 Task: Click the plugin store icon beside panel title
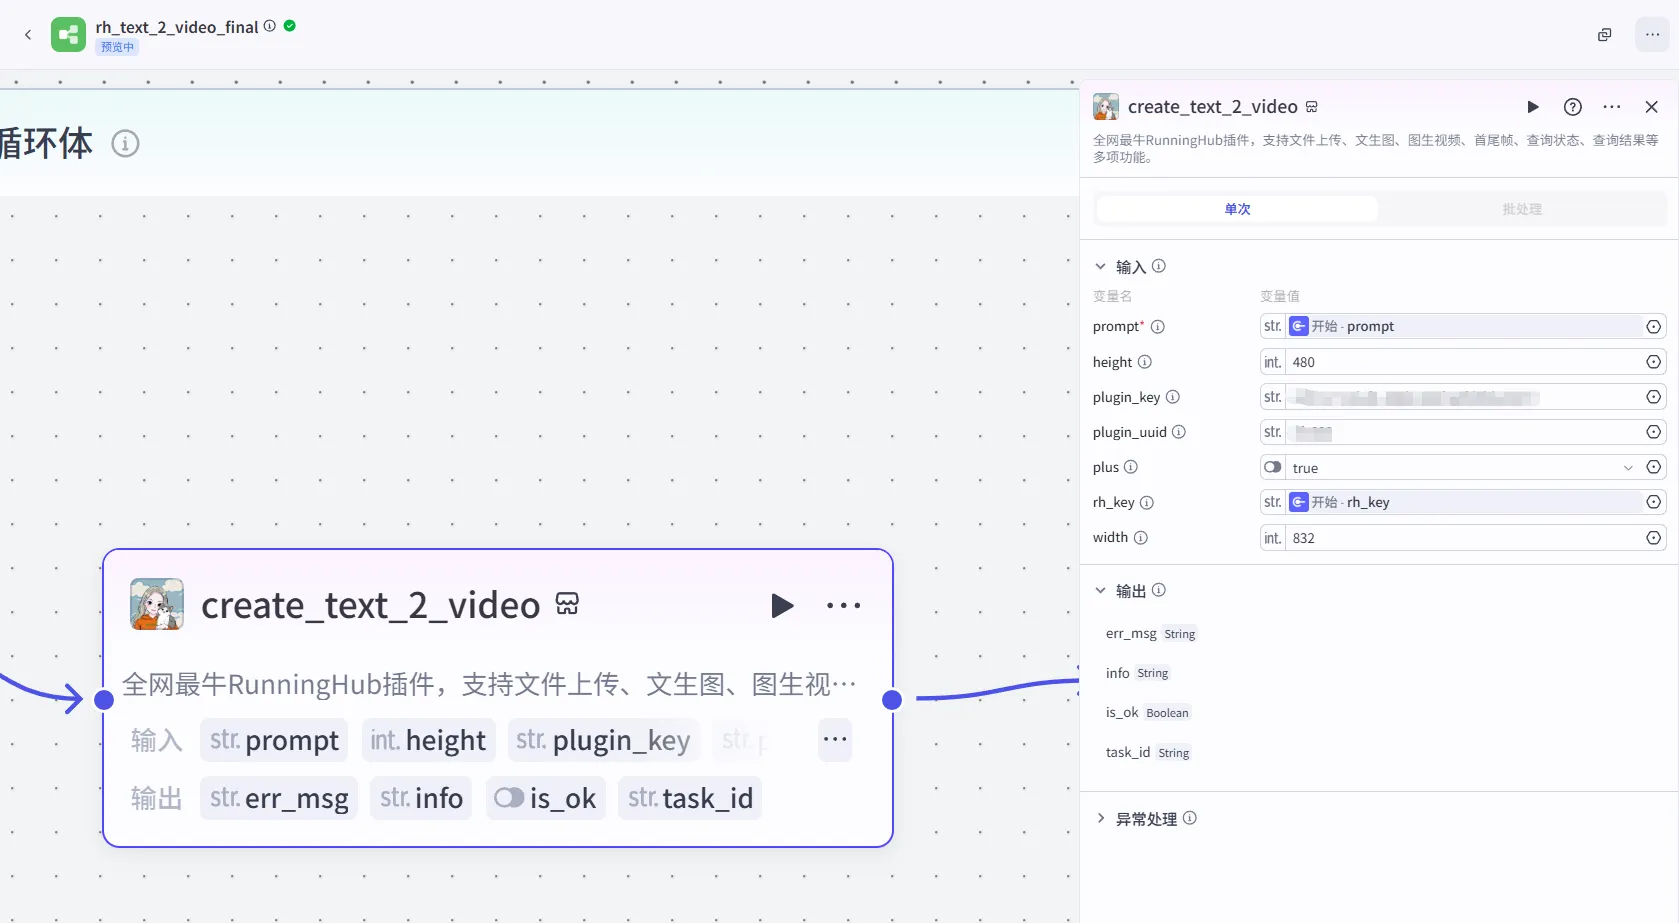1312,107
